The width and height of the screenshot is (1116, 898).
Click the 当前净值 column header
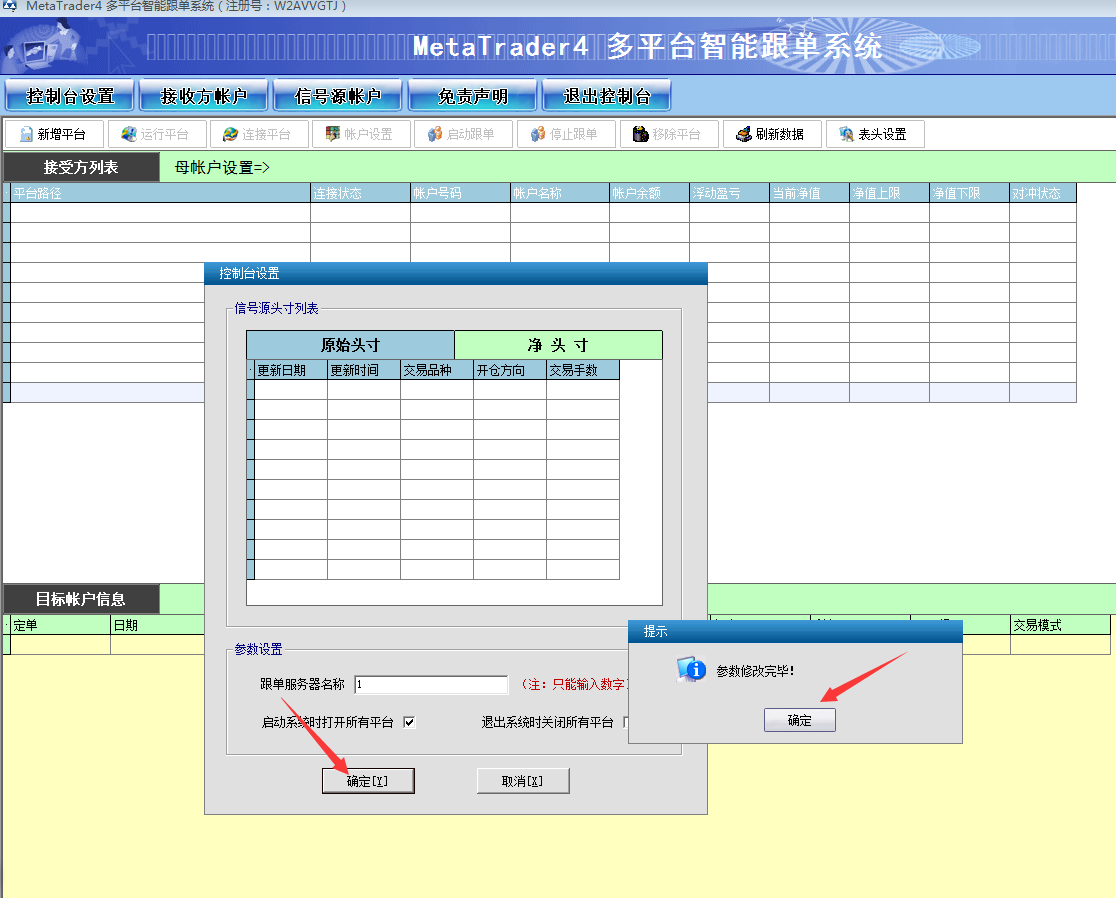tap(809, 193)
